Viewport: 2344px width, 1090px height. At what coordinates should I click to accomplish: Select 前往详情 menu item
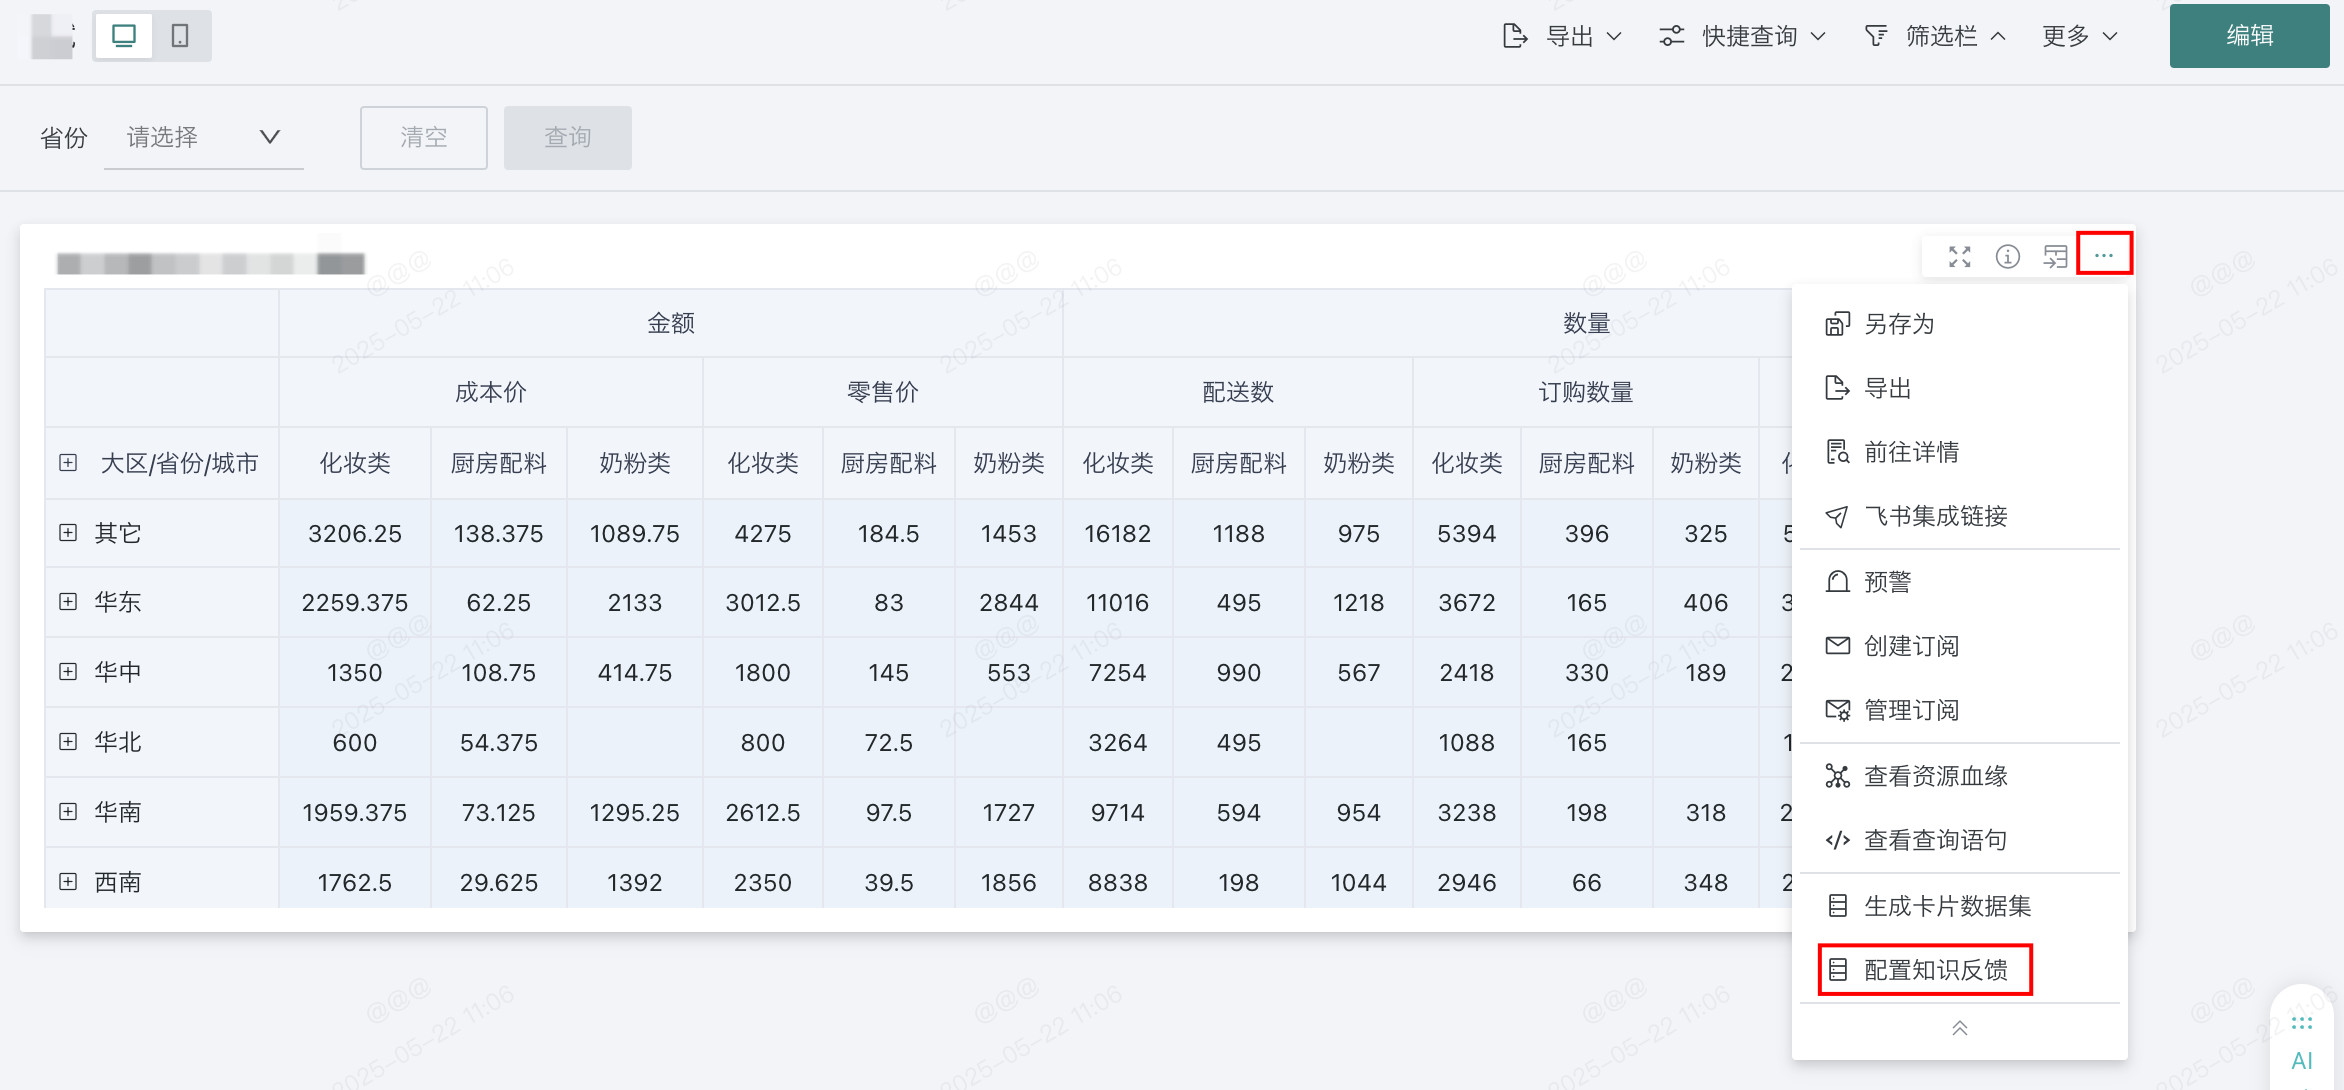click(1960, 452)
